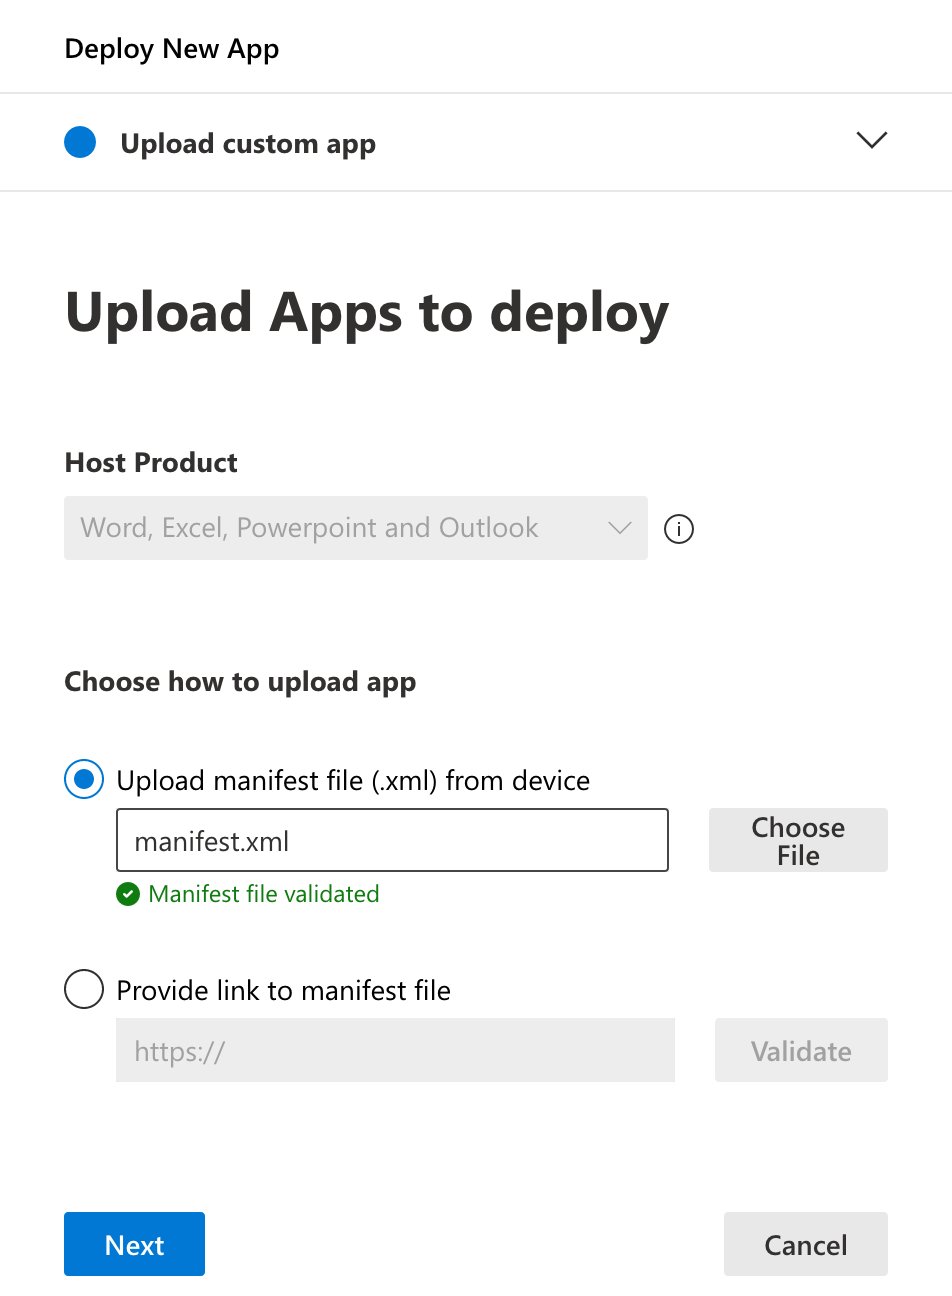Click the Deploy New App panel title

(172, 48)
